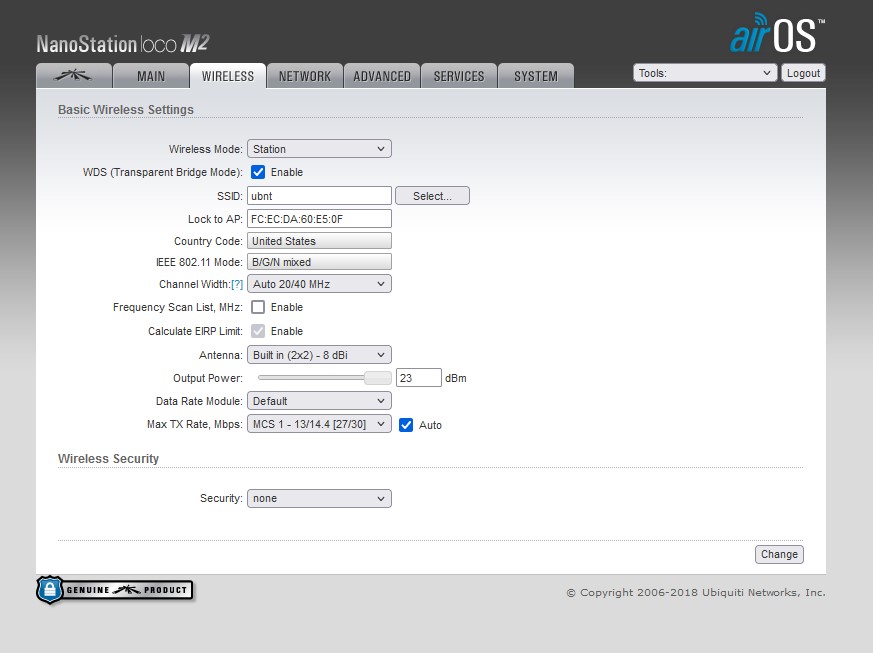Click the Ubiquiti copyright text
Screen dimensions: 873x653
tap(696, 592)
